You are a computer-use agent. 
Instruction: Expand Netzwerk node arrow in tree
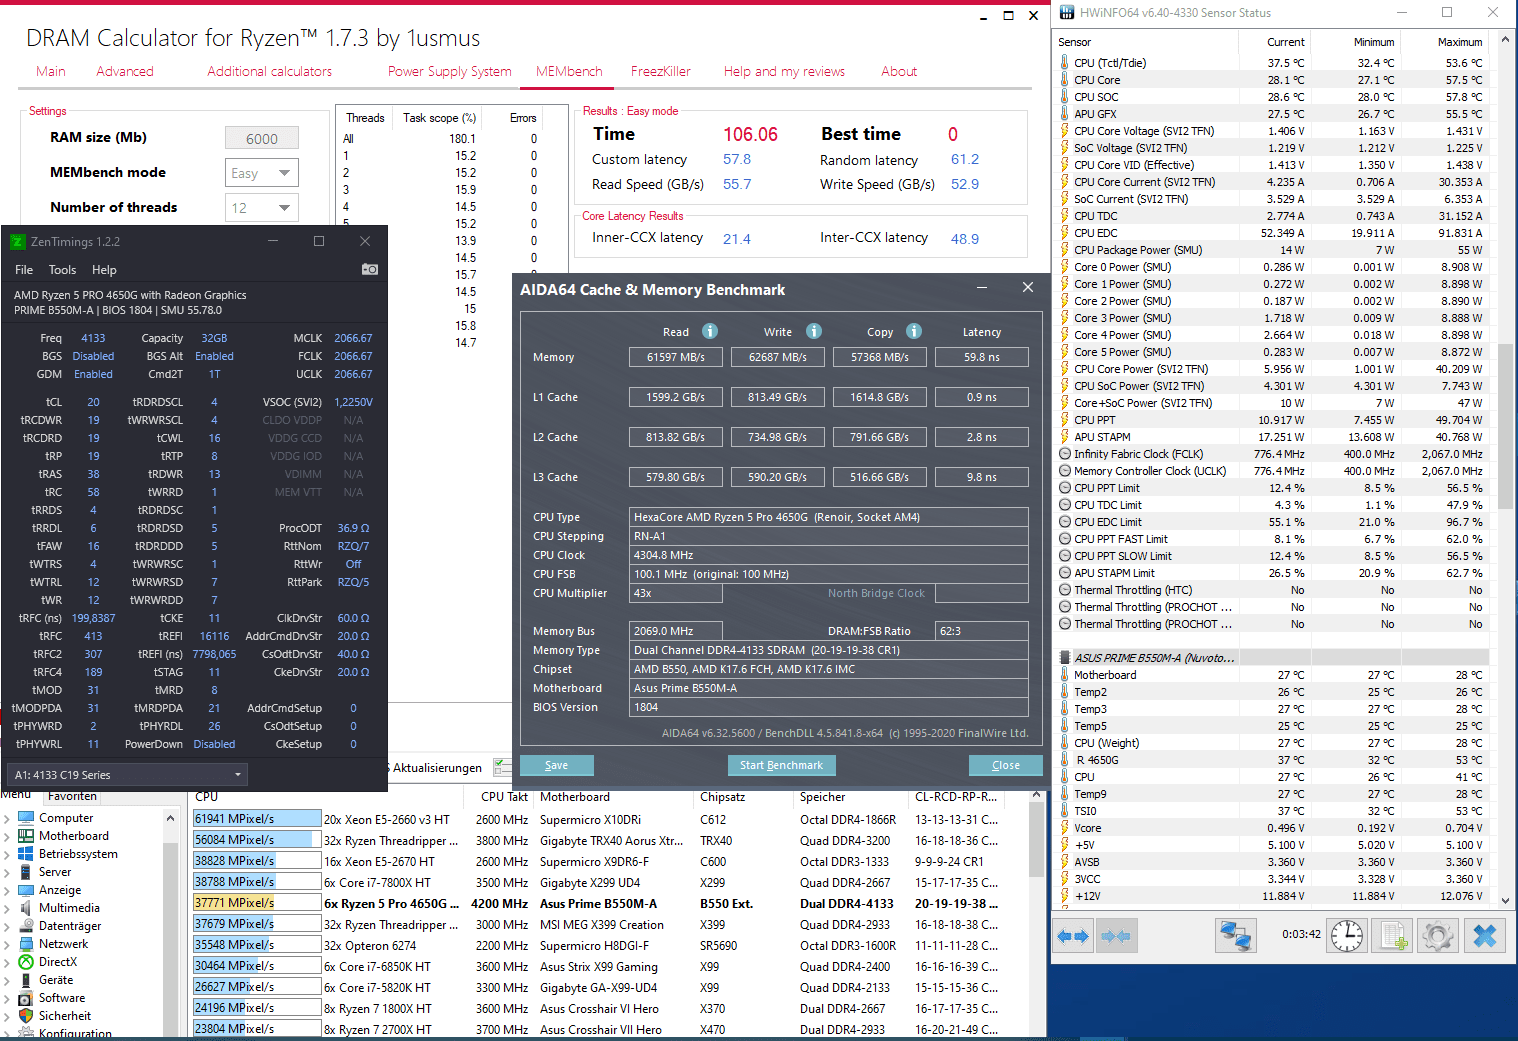pyautogui.click(x=7, y=945)
